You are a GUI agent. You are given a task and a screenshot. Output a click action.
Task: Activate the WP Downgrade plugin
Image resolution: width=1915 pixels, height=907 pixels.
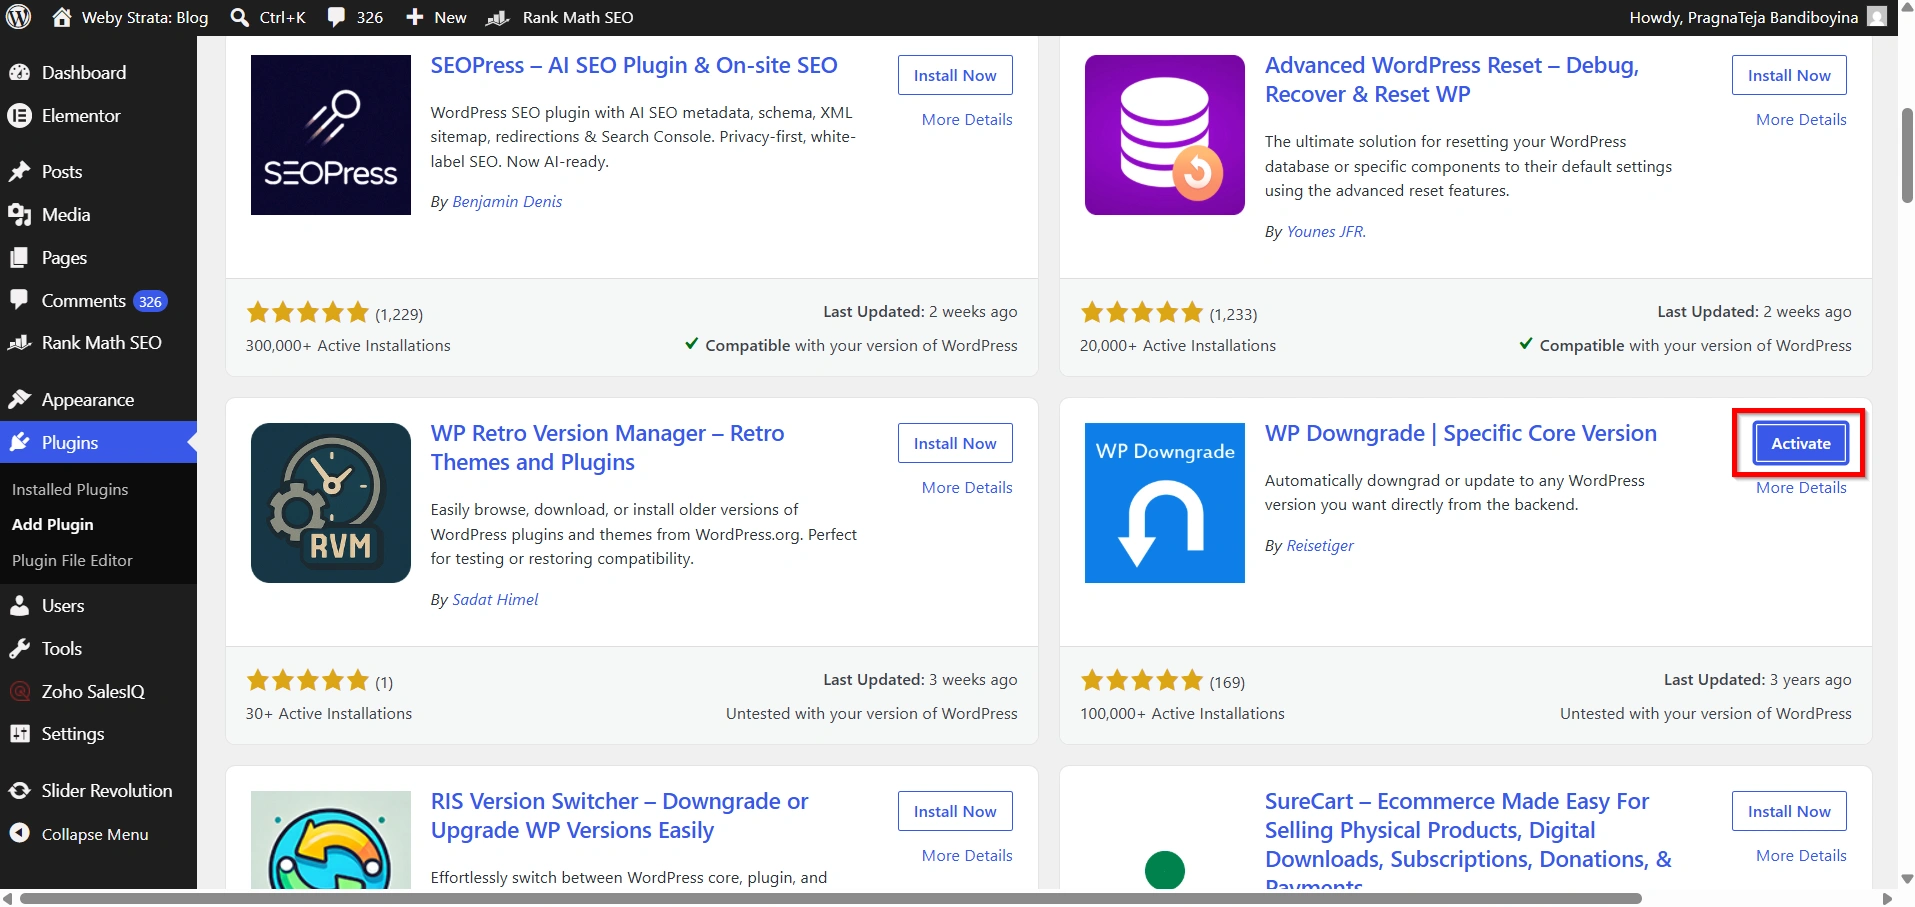1801,443
